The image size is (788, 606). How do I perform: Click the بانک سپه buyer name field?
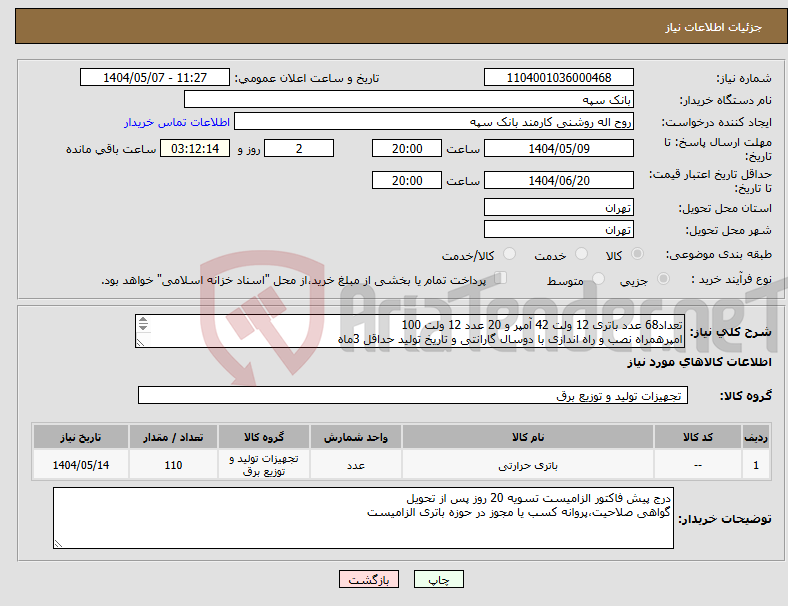pos(409,99)
